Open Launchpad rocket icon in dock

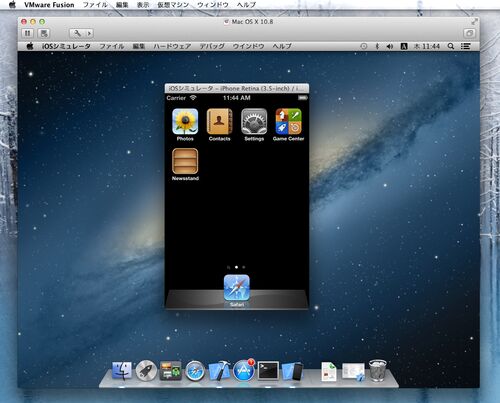click(x=146, y=371)
